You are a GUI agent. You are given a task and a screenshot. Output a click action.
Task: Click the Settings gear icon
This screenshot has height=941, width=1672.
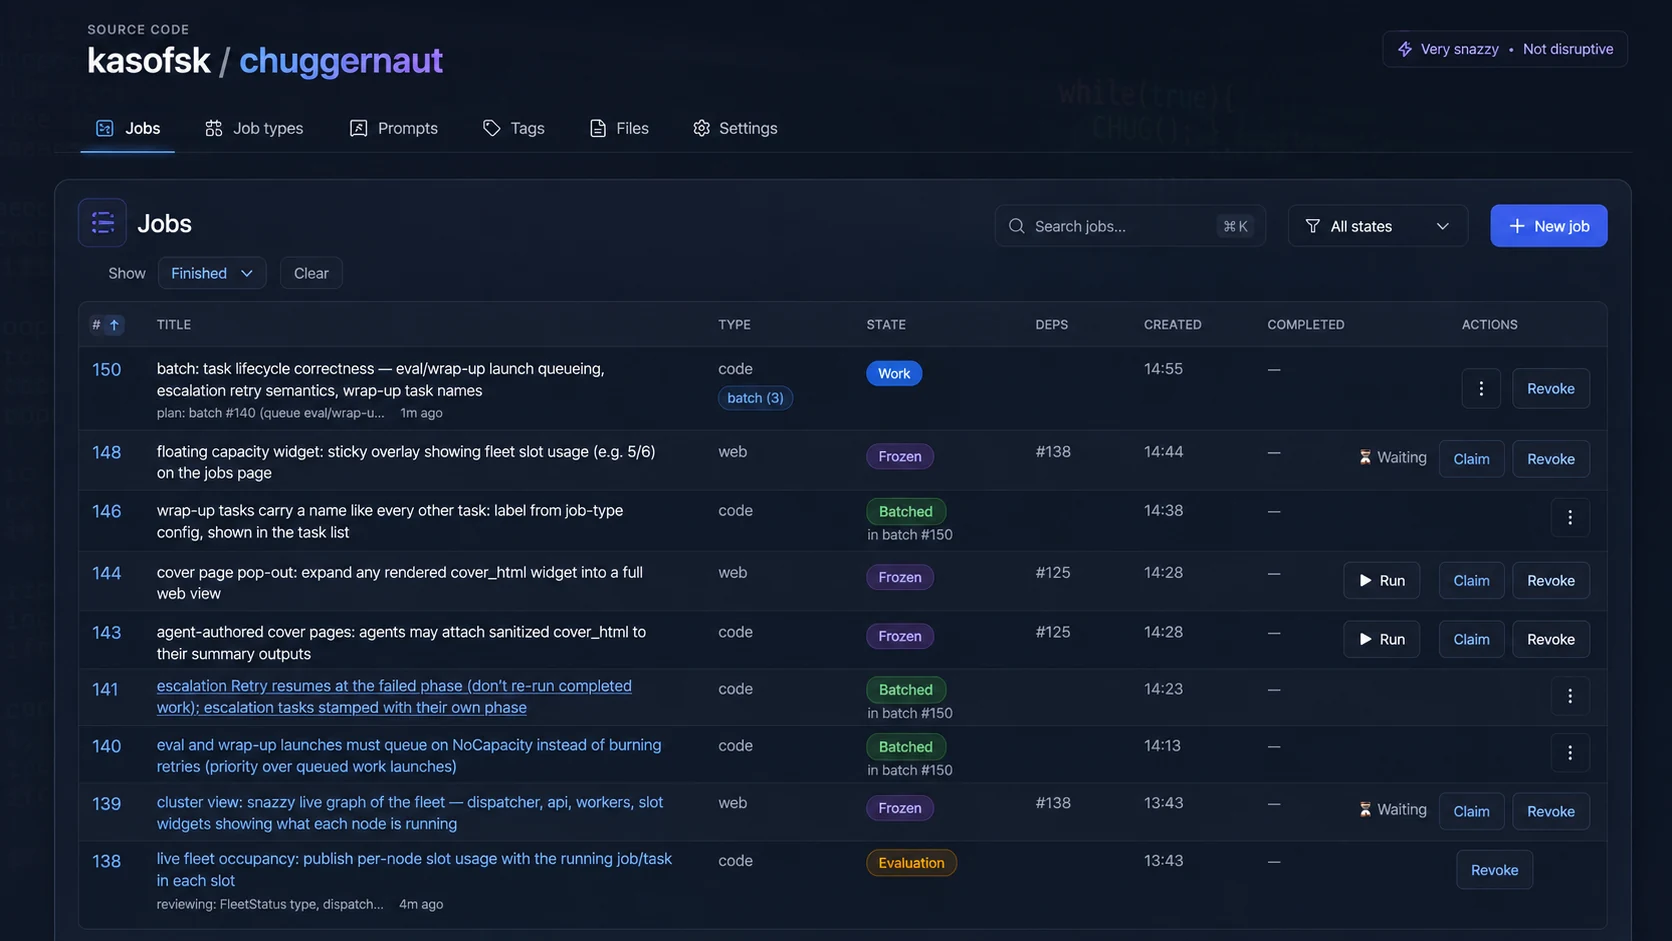[702, 128]
